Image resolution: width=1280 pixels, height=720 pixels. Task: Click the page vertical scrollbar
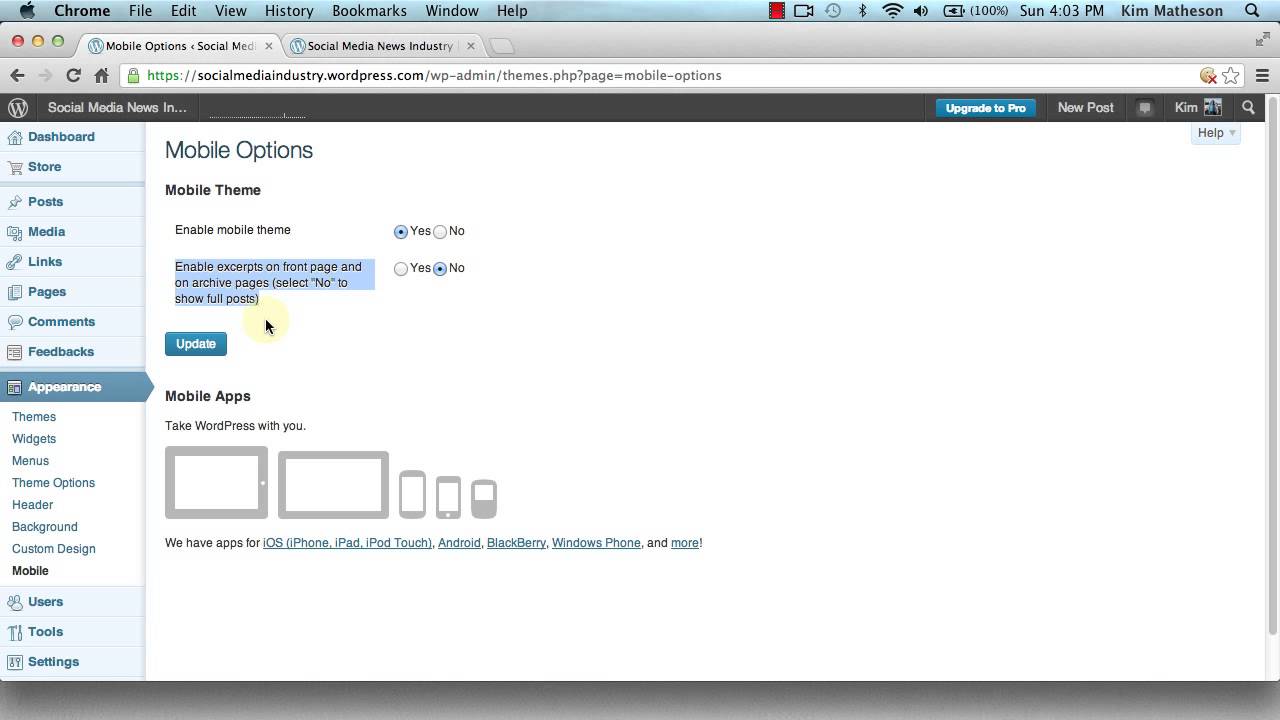coord(1272,365)
